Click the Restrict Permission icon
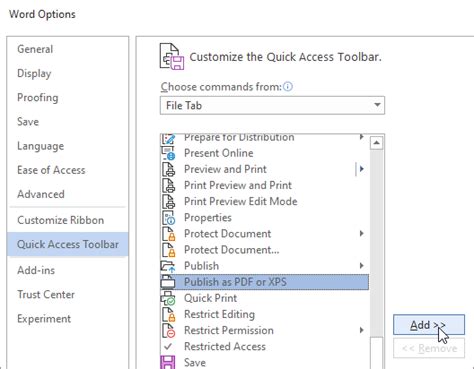The height and width of the screenshot is (369, 474). pos(169,330)
